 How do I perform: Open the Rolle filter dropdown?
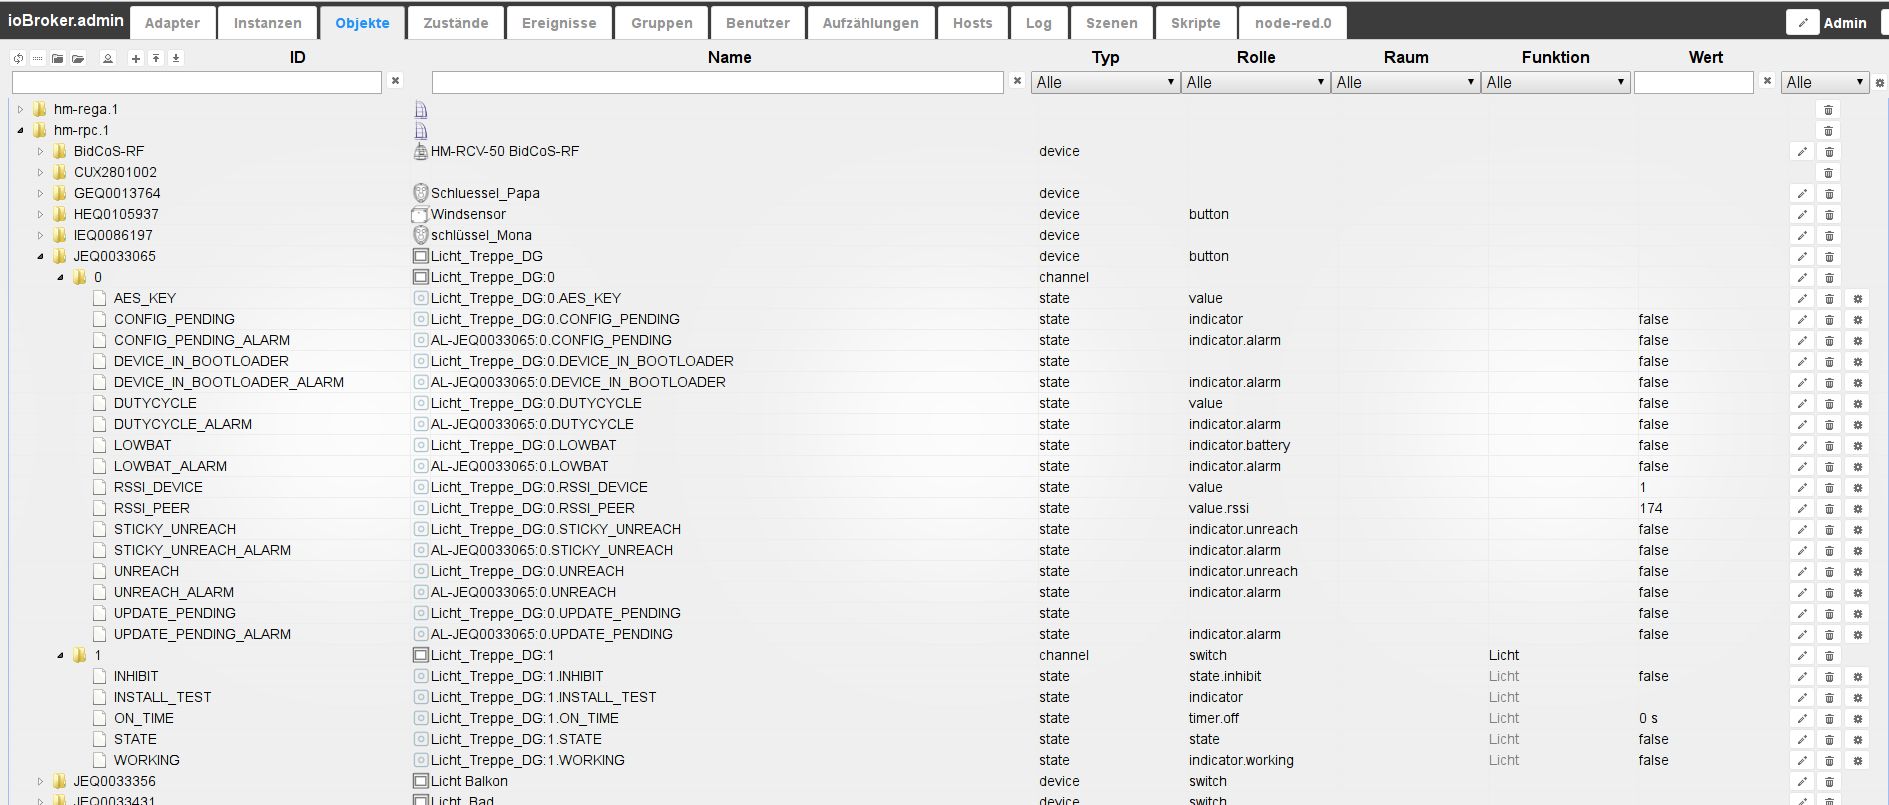[1256, 82]
